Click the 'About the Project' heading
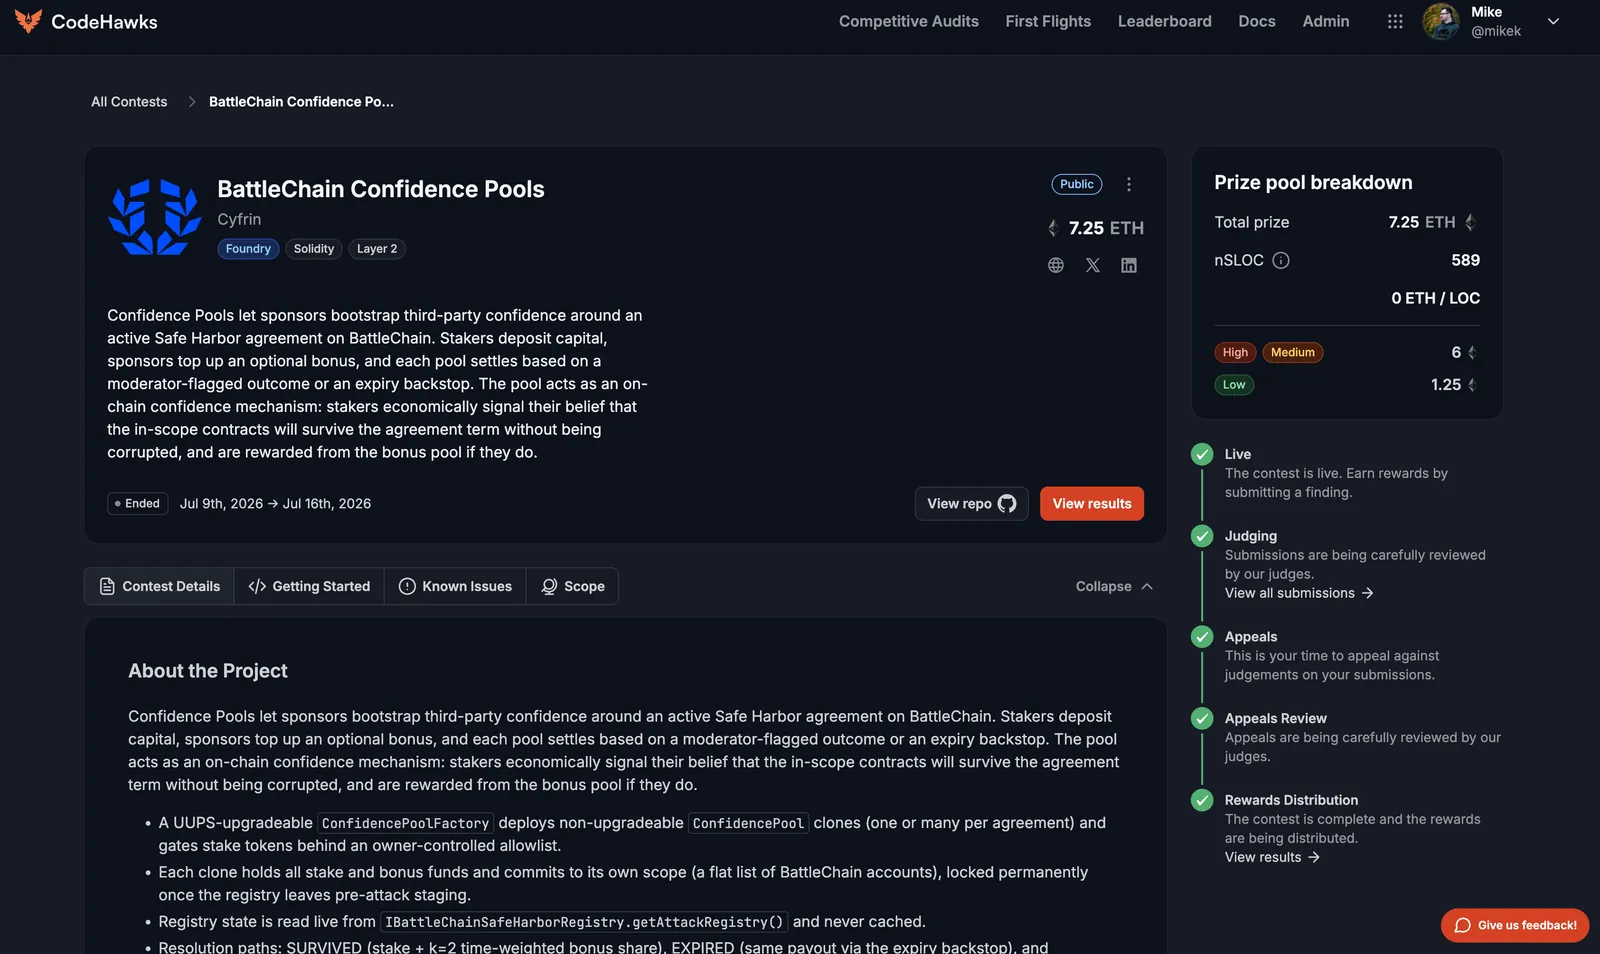 point(208,671)
